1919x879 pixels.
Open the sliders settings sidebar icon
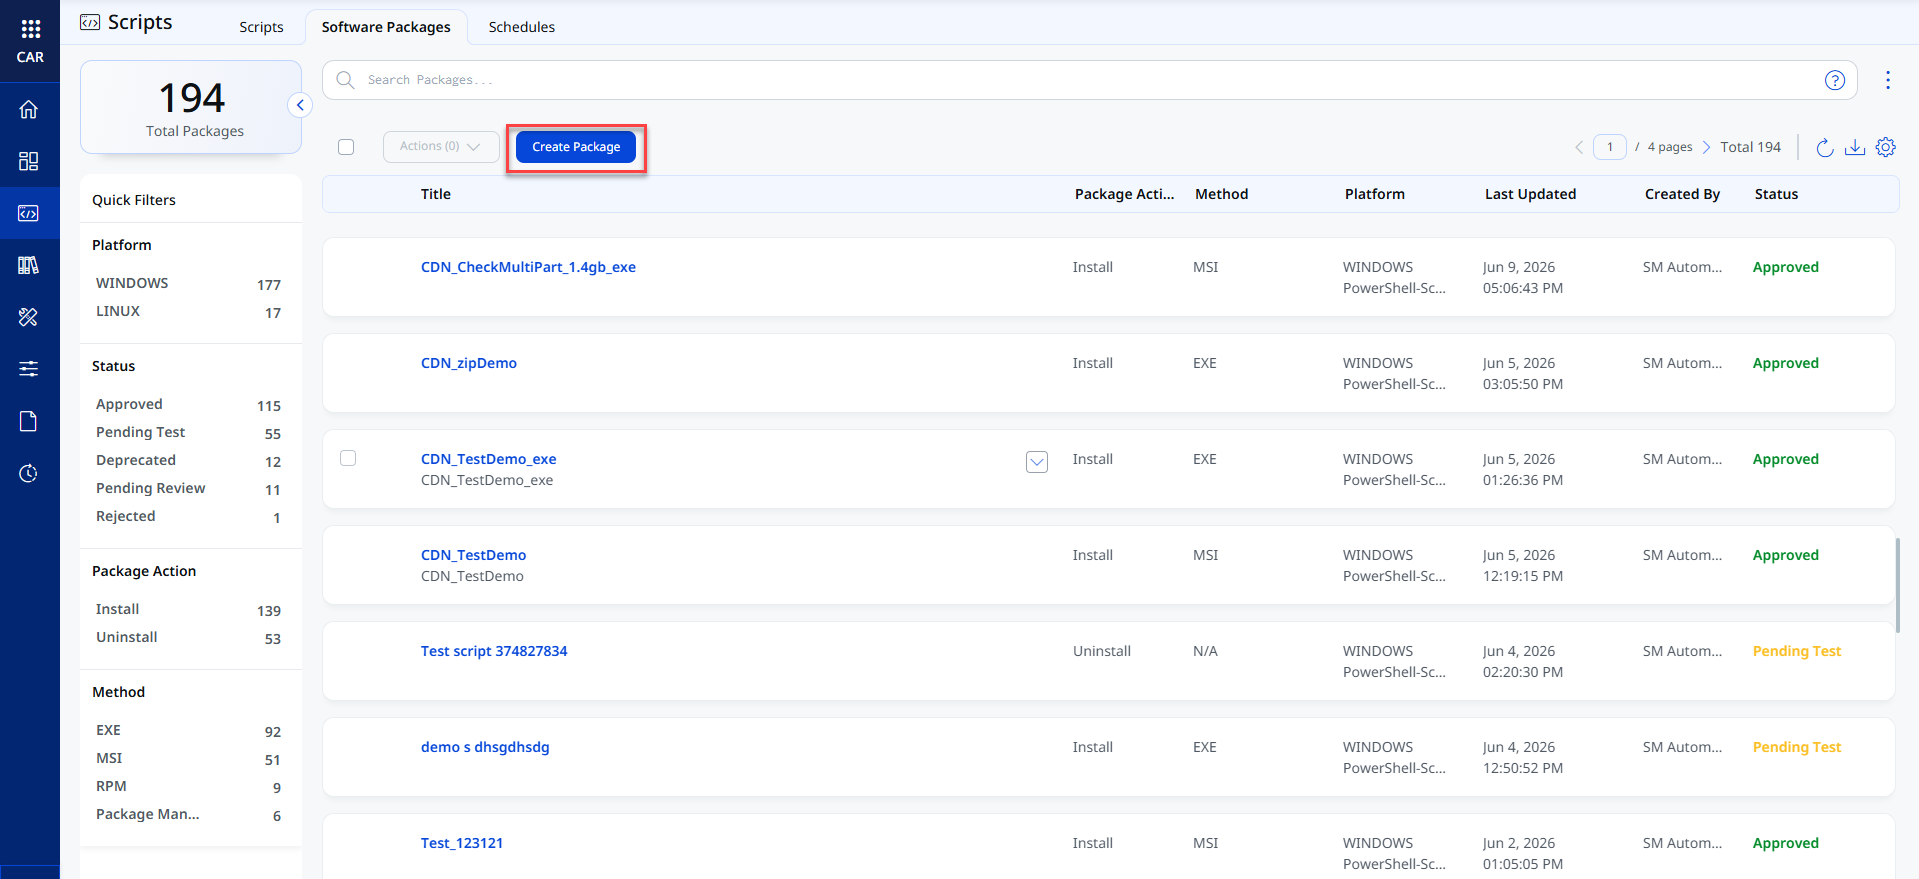29,369
